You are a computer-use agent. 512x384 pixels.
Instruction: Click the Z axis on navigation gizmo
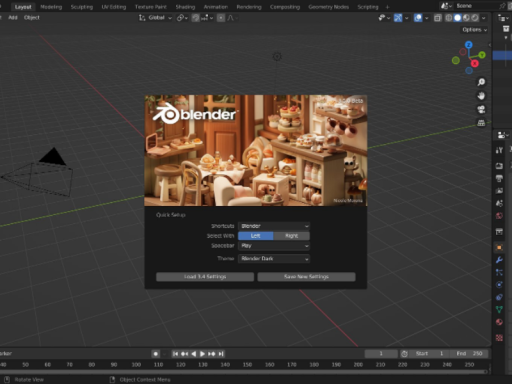point(469,45)
